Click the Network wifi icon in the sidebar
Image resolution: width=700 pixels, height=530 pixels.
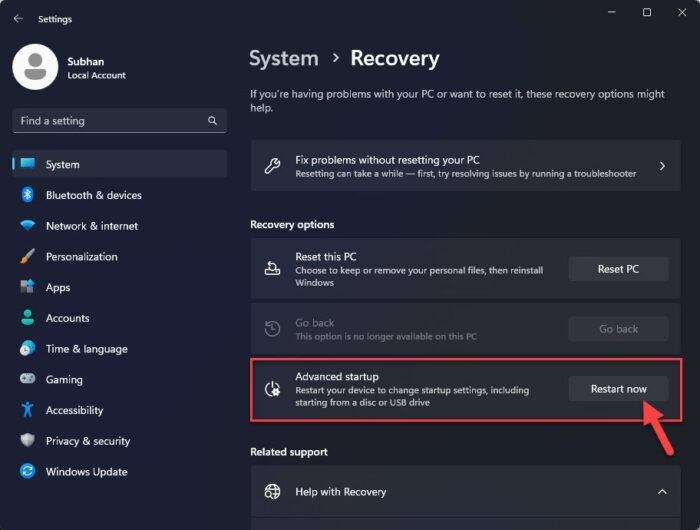tap(28, 225)
